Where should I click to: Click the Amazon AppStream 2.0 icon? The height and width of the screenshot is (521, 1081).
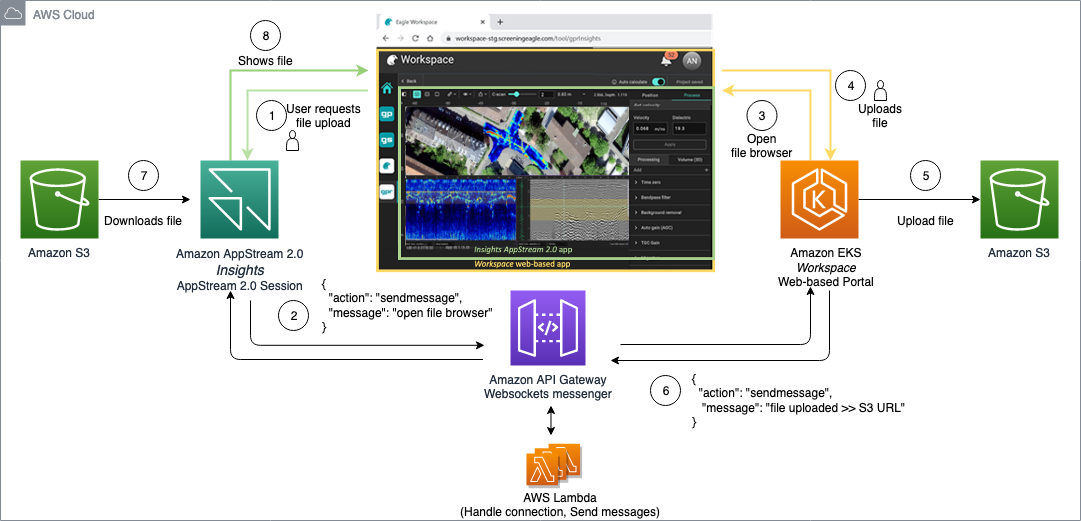[239, 200]
